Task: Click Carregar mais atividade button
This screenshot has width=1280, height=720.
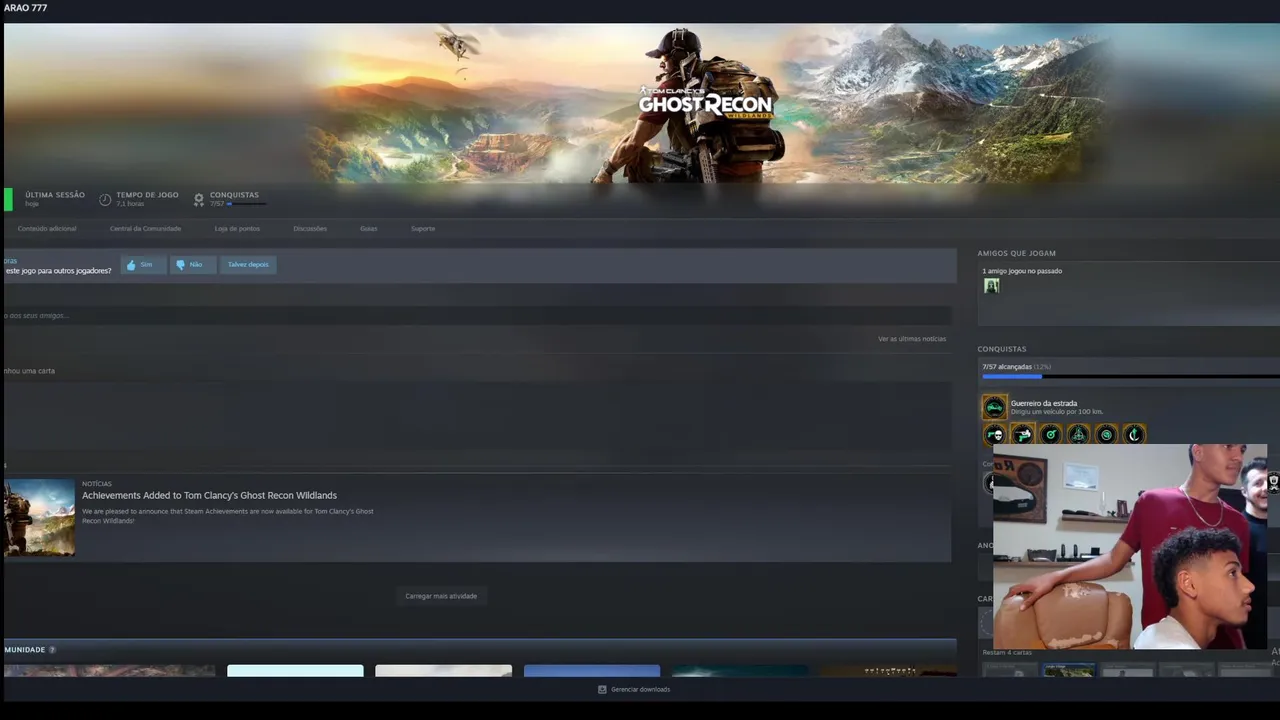Action: coord(441,596)
